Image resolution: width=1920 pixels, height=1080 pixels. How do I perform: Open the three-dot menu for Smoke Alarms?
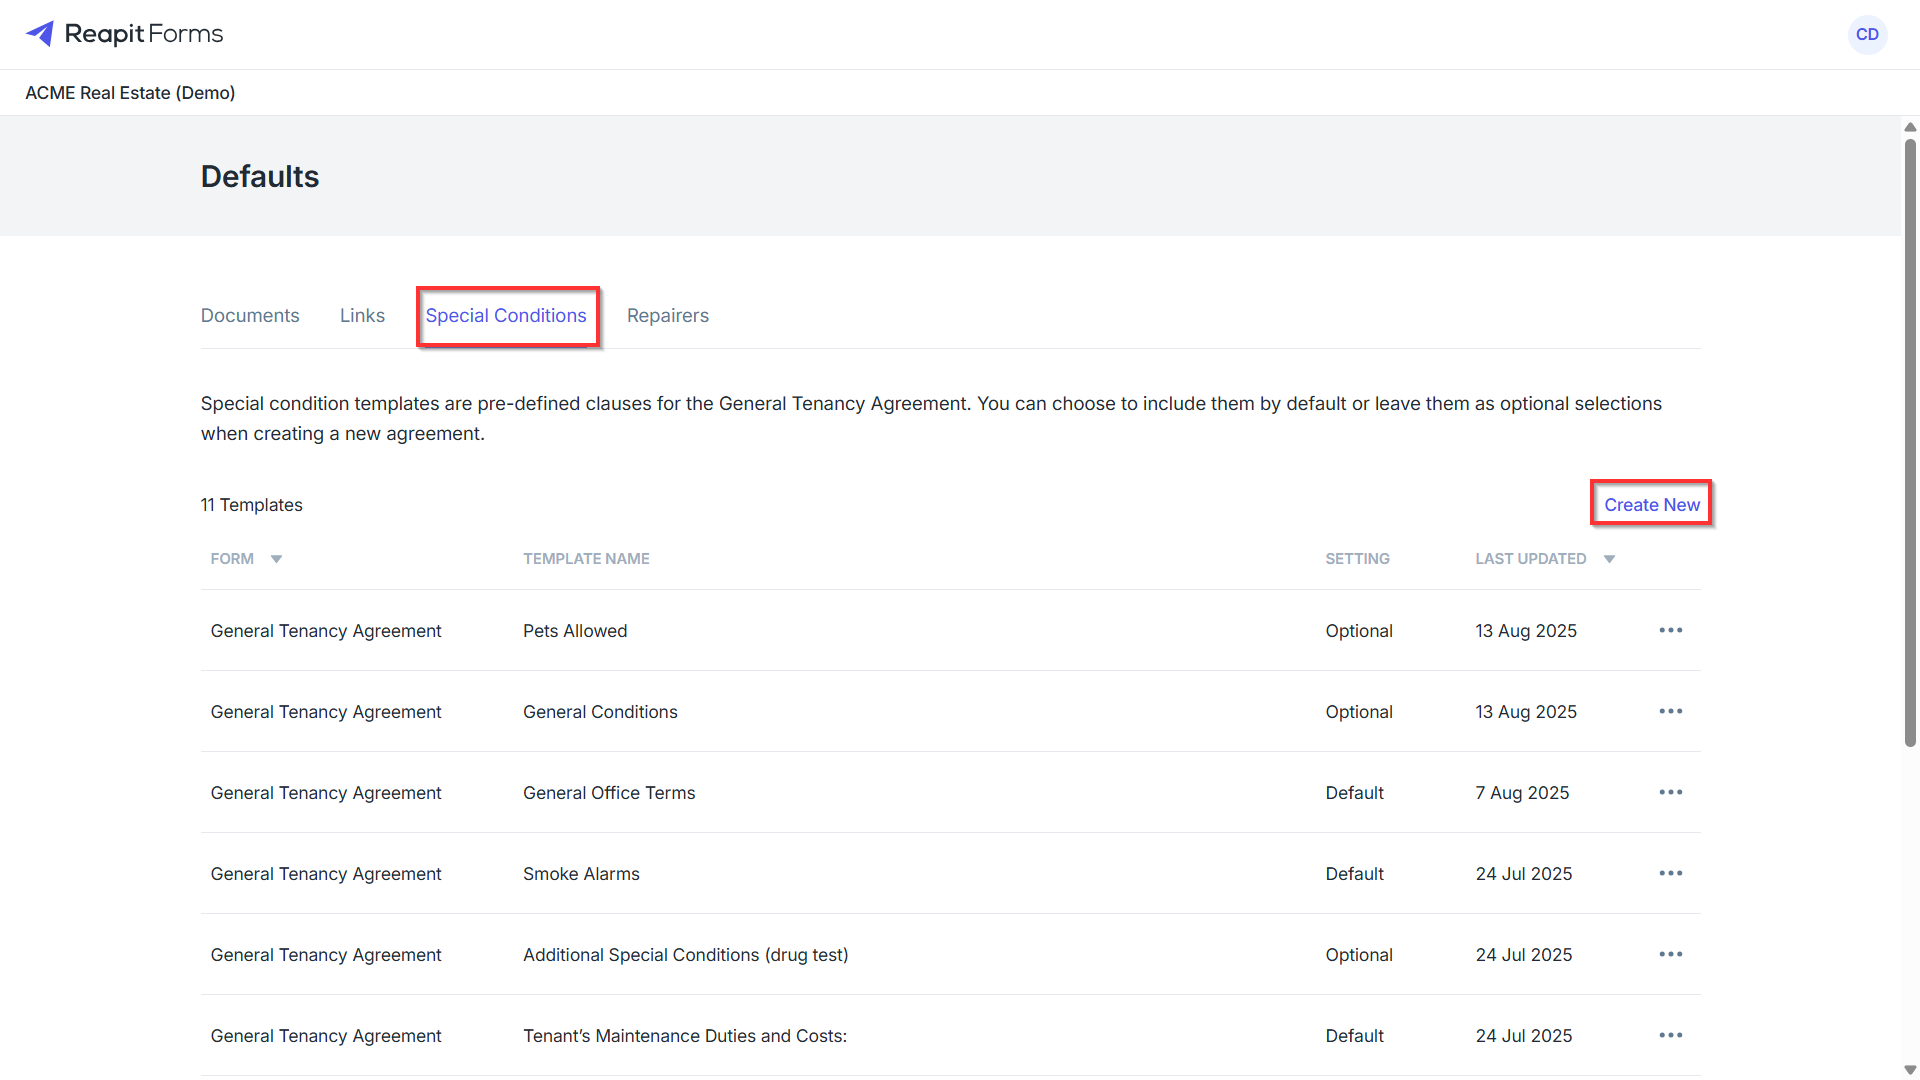click(1671, 873)
